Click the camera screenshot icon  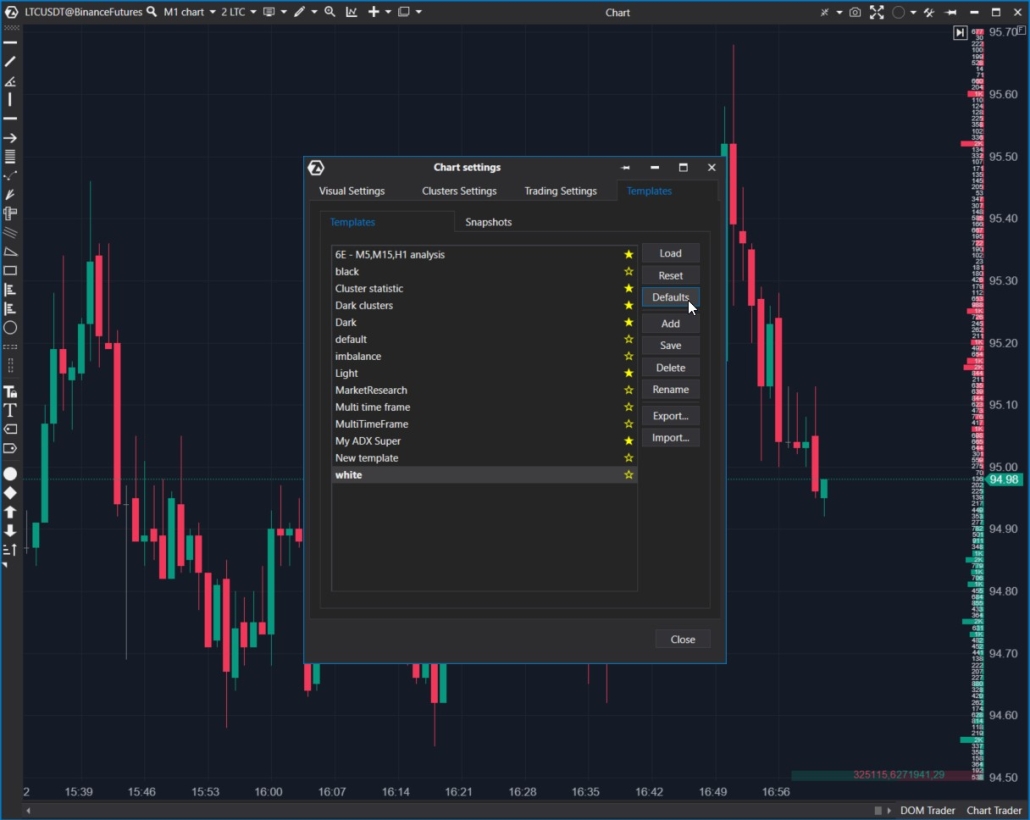[x=855, y=12]
